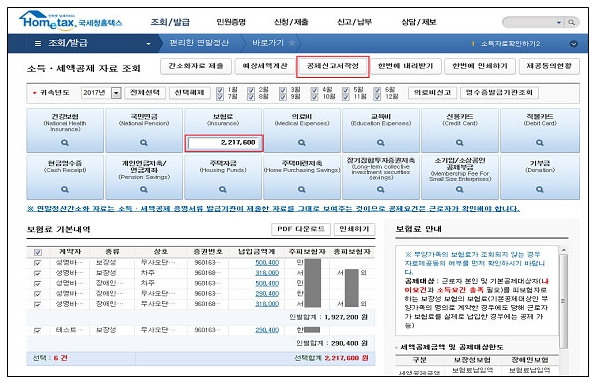Click the magnifier icon in top search box
The height and width of the screenshot is (386, 597).
tap(571, 22)
